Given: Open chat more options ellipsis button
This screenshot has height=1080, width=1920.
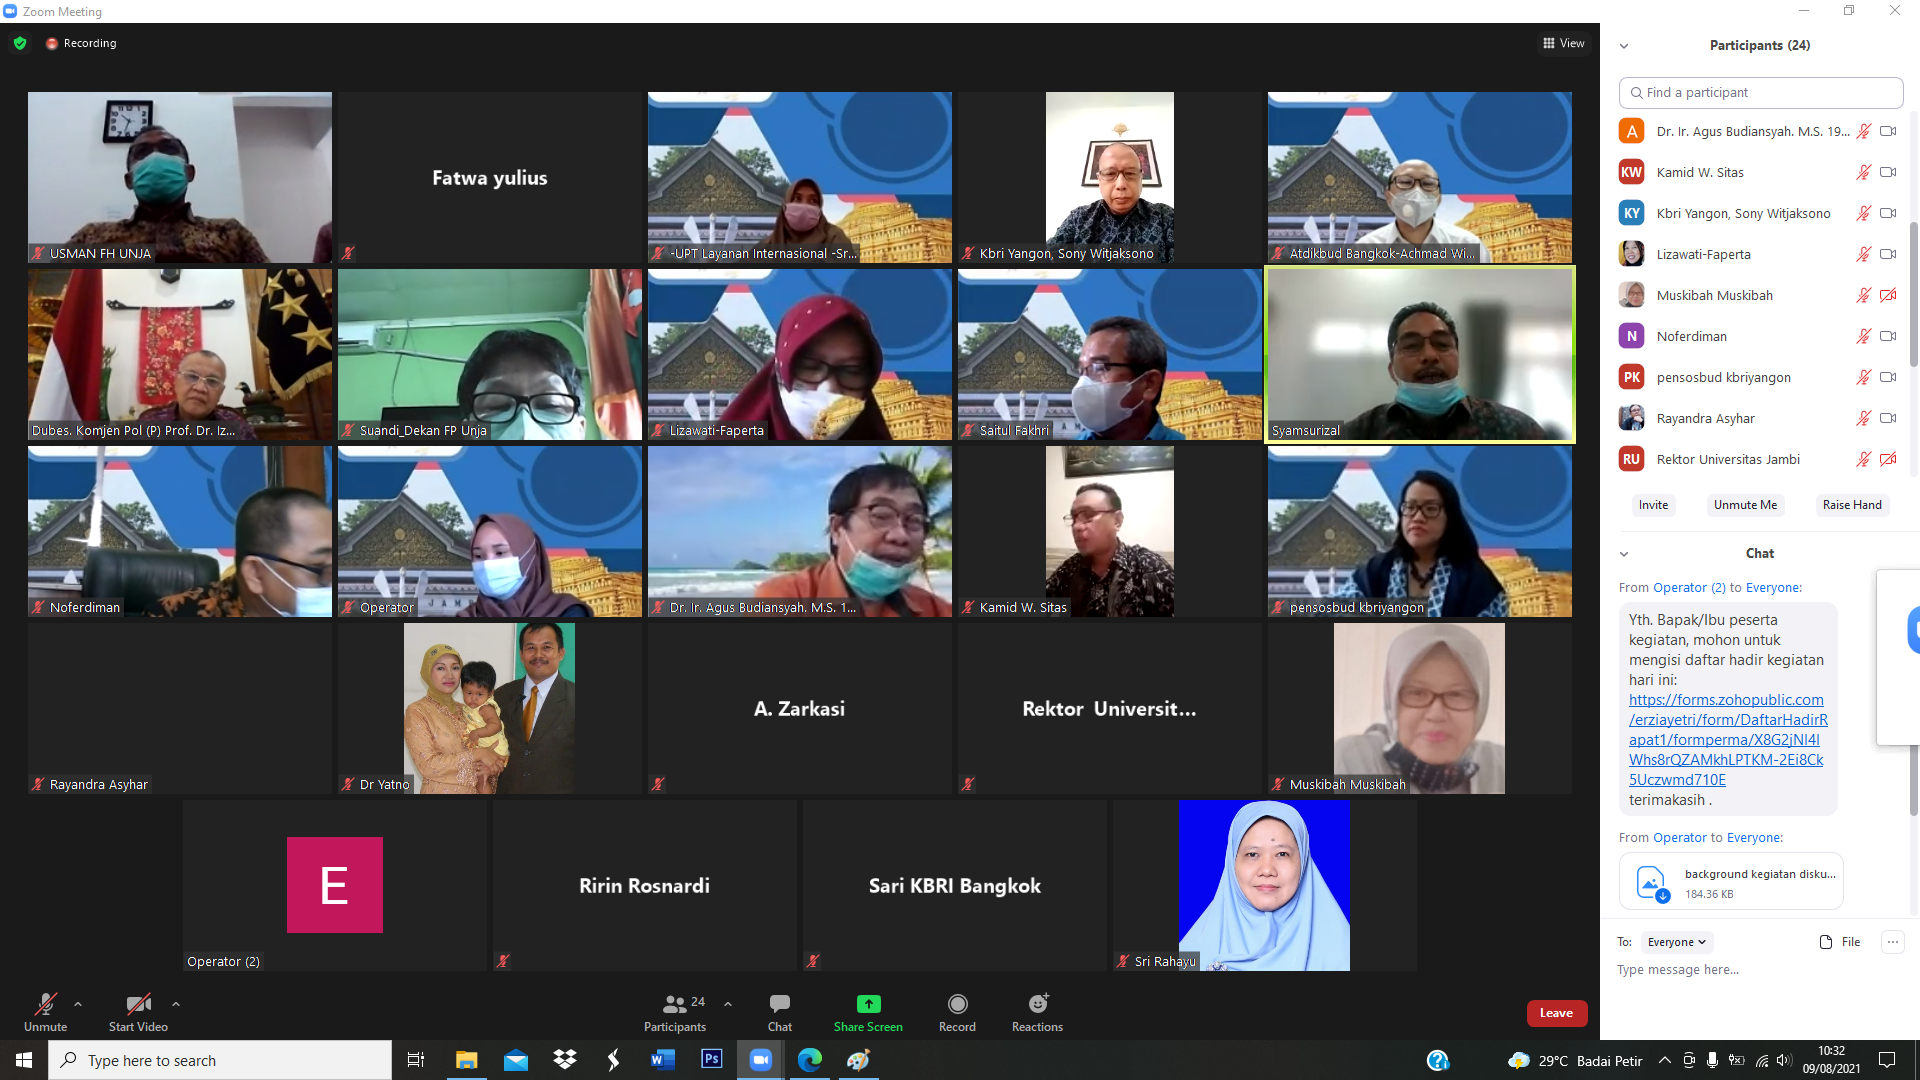Looking at the screenshot, I should click(1892, 942).
